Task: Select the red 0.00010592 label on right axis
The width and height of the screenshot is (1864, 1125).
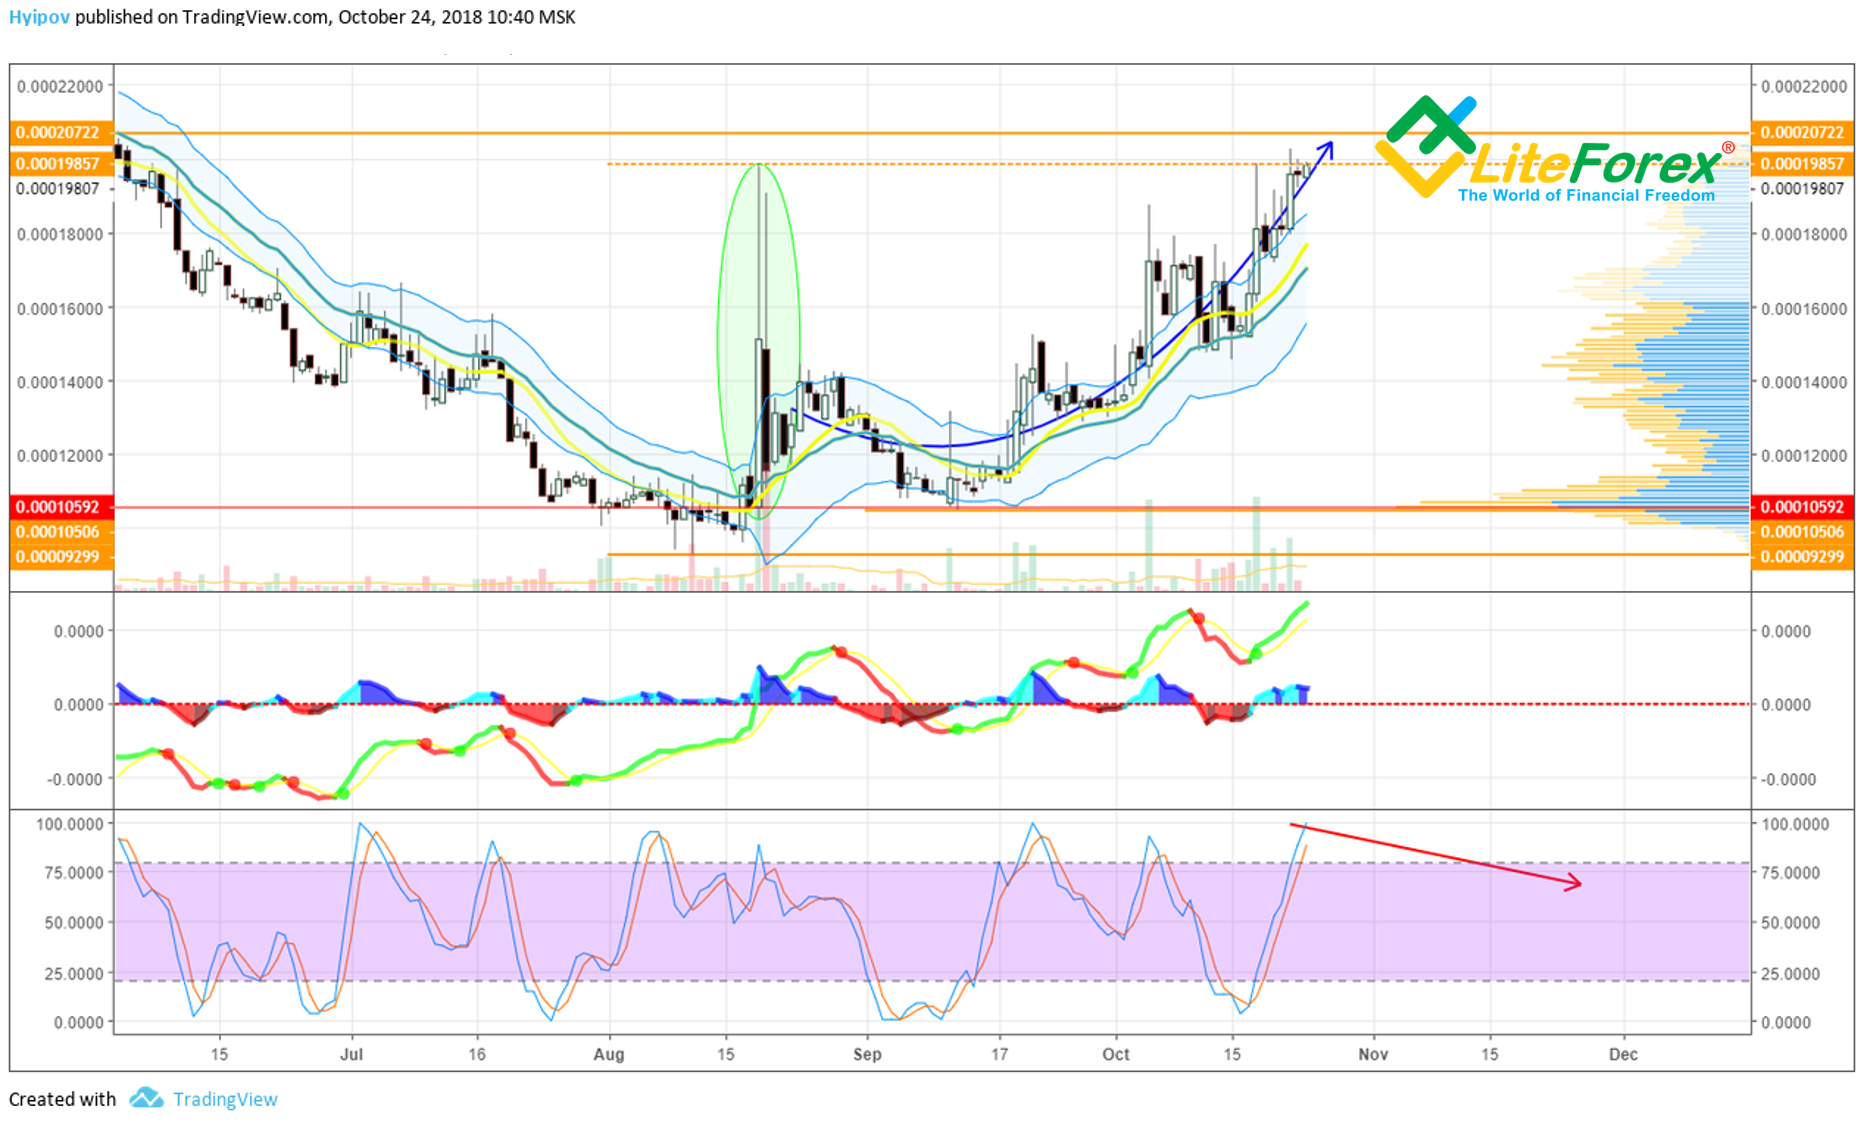Action: (1802, 507)
